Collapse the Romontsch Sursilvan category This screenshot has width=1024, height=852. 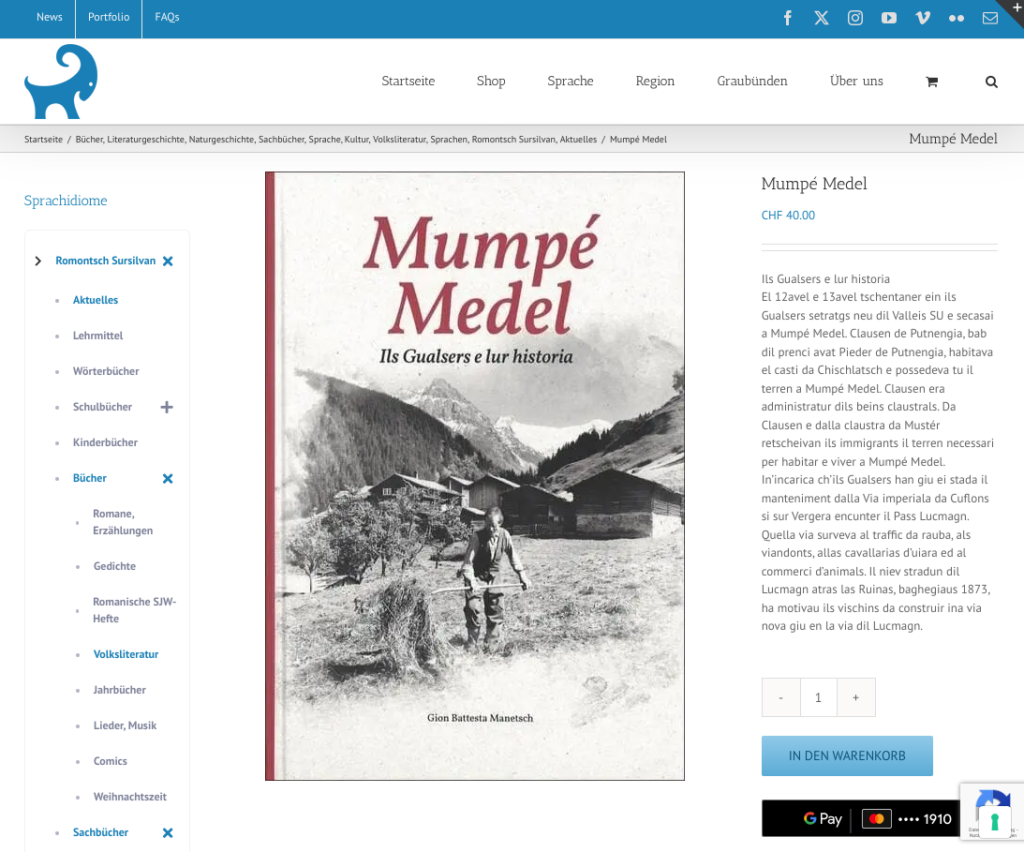[168, 261]
